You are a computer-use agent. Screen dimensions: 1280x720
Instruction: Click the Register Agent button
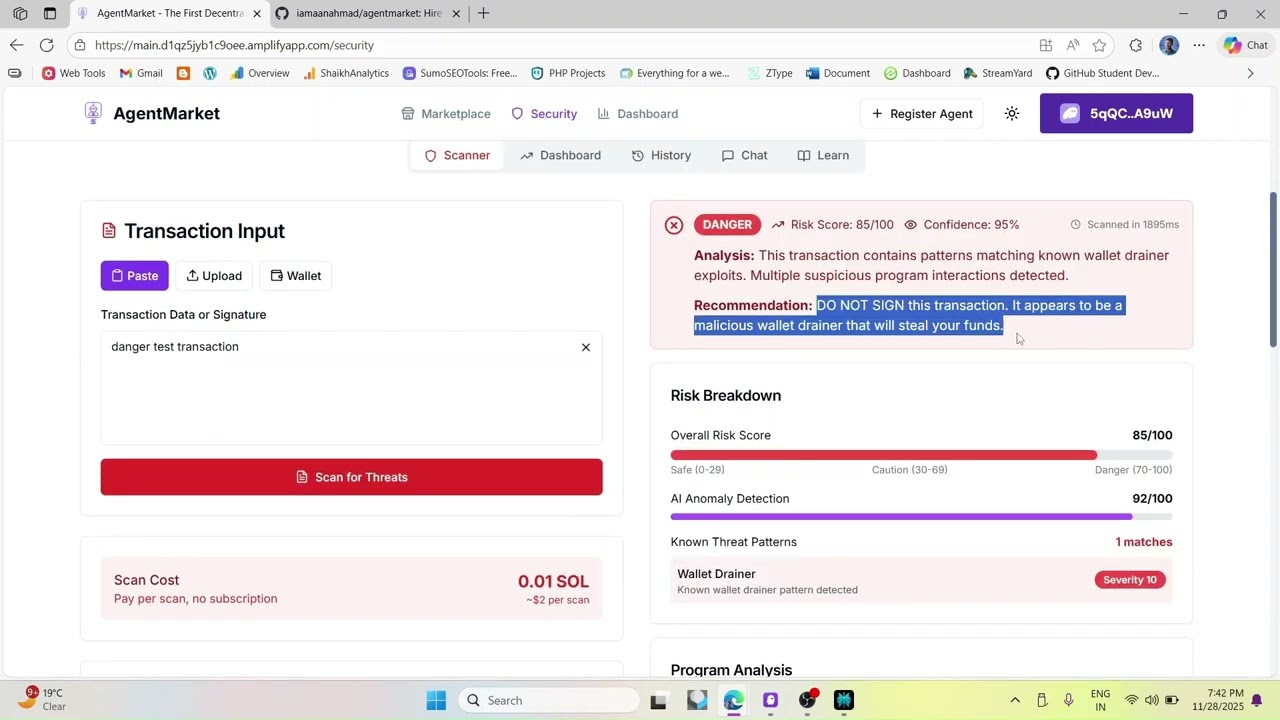921,114
